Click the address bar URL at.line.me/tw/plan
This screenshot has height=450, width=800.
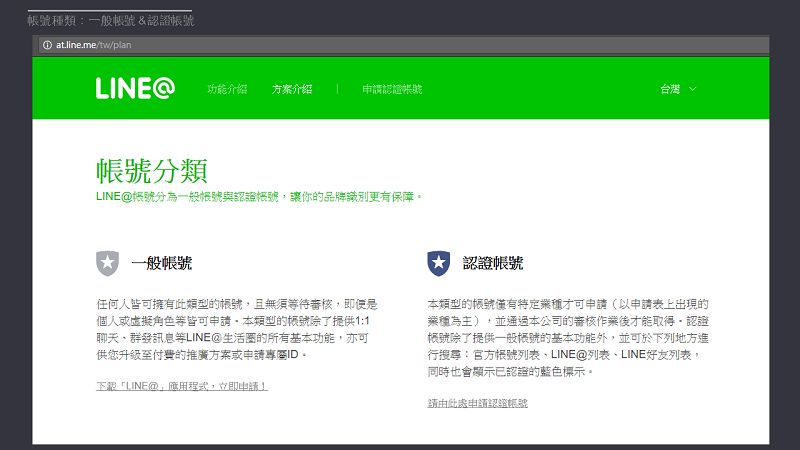pyautogui.click(x=93, y=45)
